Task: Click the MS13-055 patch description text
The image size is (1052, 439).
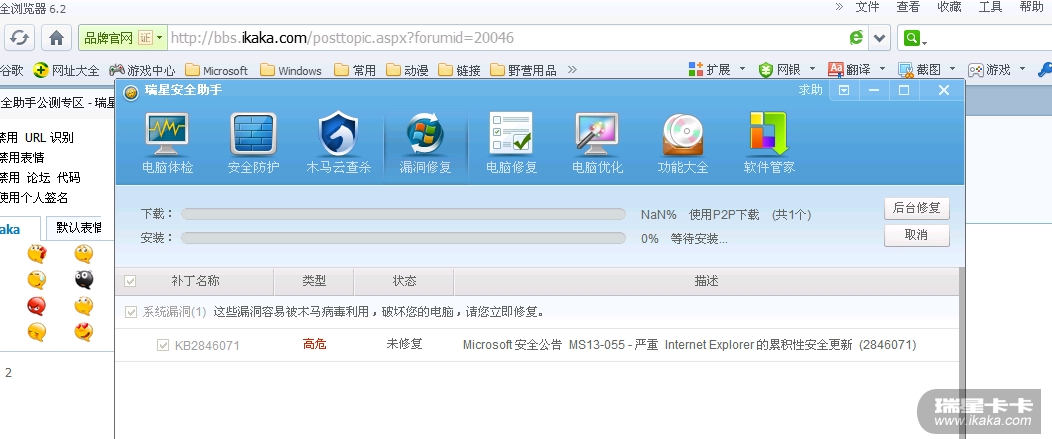Action: 689,345
